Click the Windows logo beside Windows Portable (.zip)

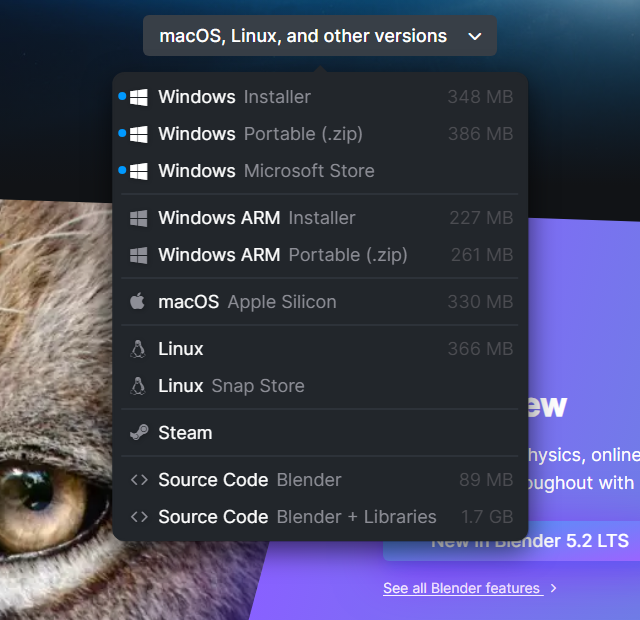click(x=138, y=134)
